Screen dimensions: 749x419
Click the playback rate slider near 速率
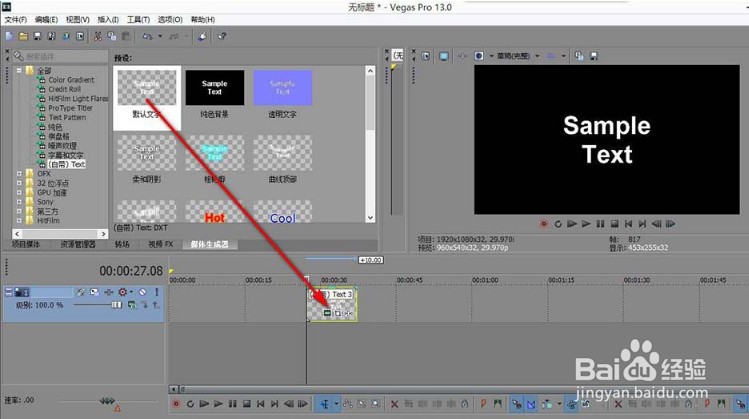[x=108, y=401]
